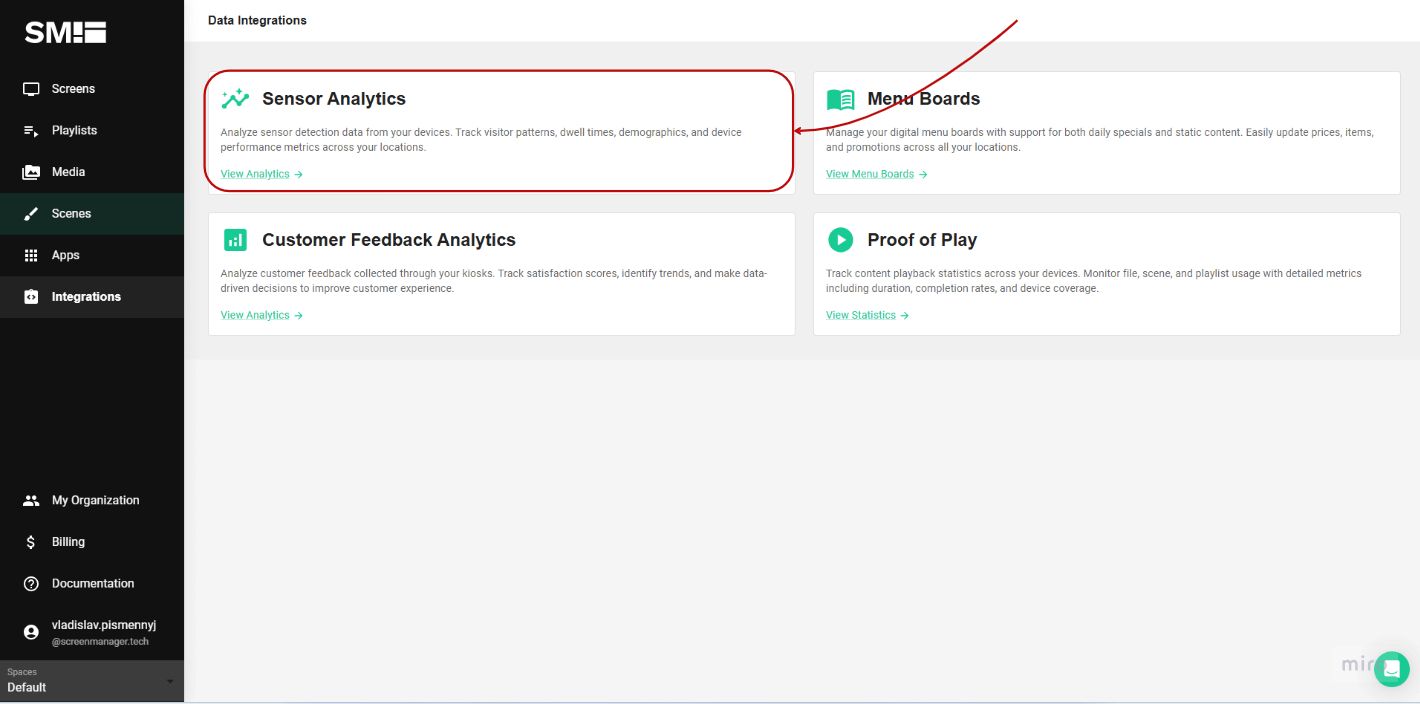This screenshot has height=704, width=1420.
Task: Open the chat support launcher icon
Action: coord(1392,669)
